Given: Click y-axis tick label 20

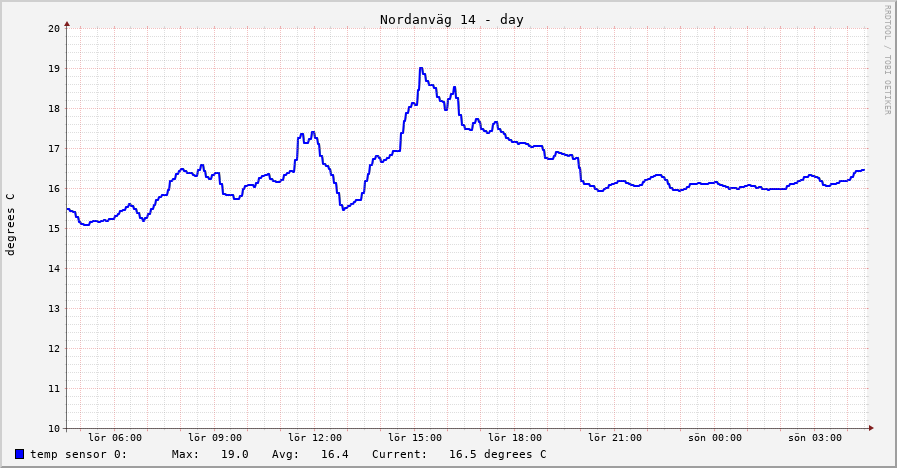Looking at the screenshot, I should 54,29.
